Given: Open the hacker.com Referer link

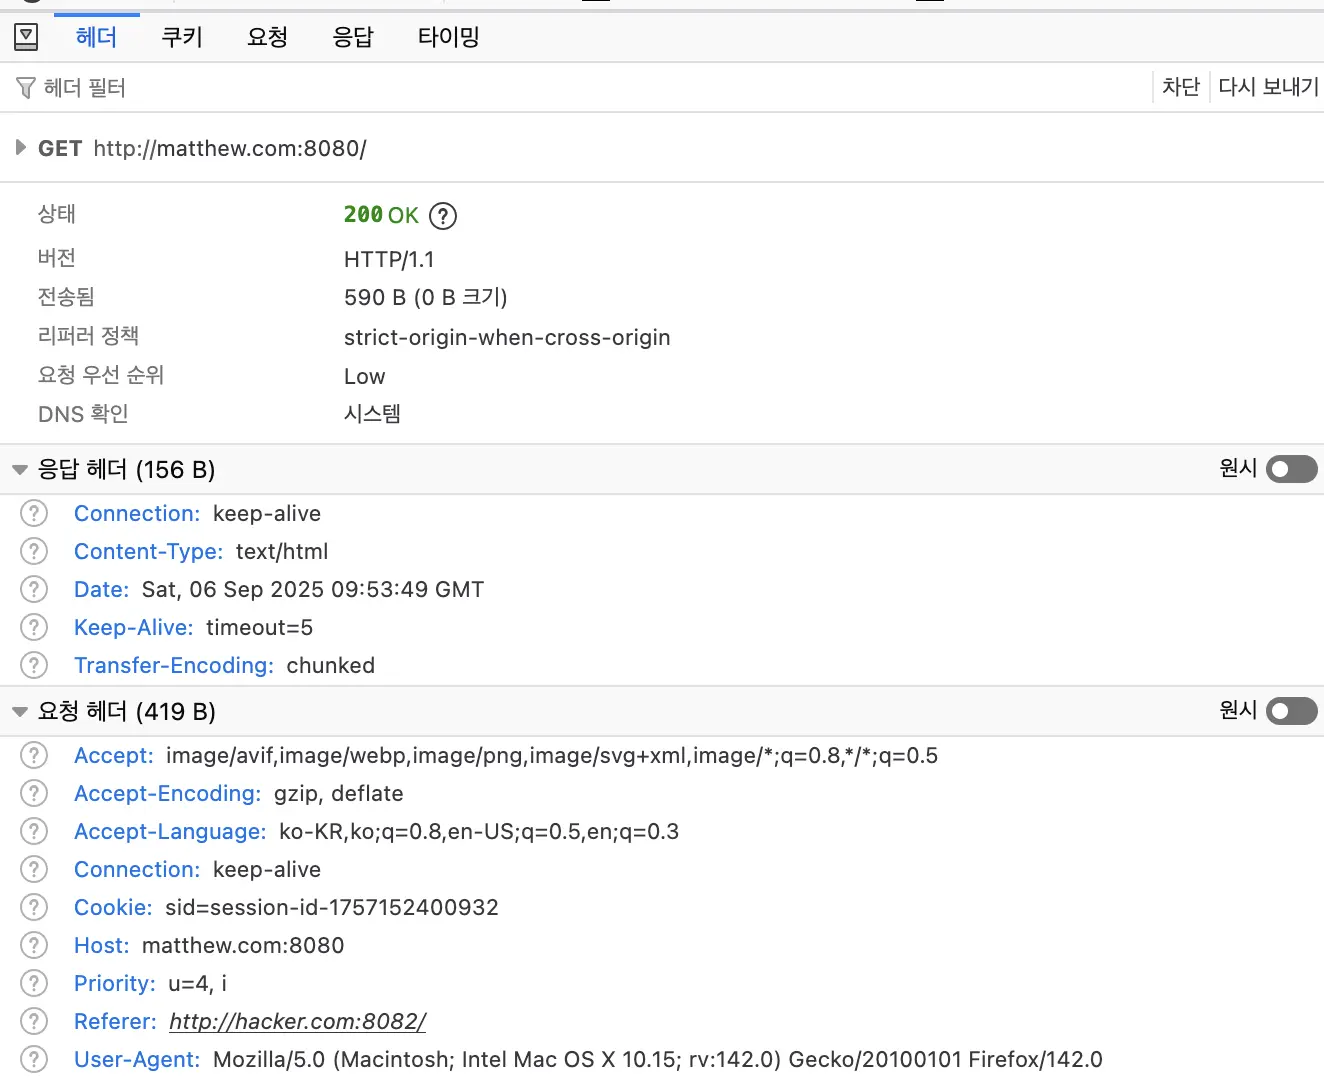Looking at the screenshot, I should point(297,1021).
